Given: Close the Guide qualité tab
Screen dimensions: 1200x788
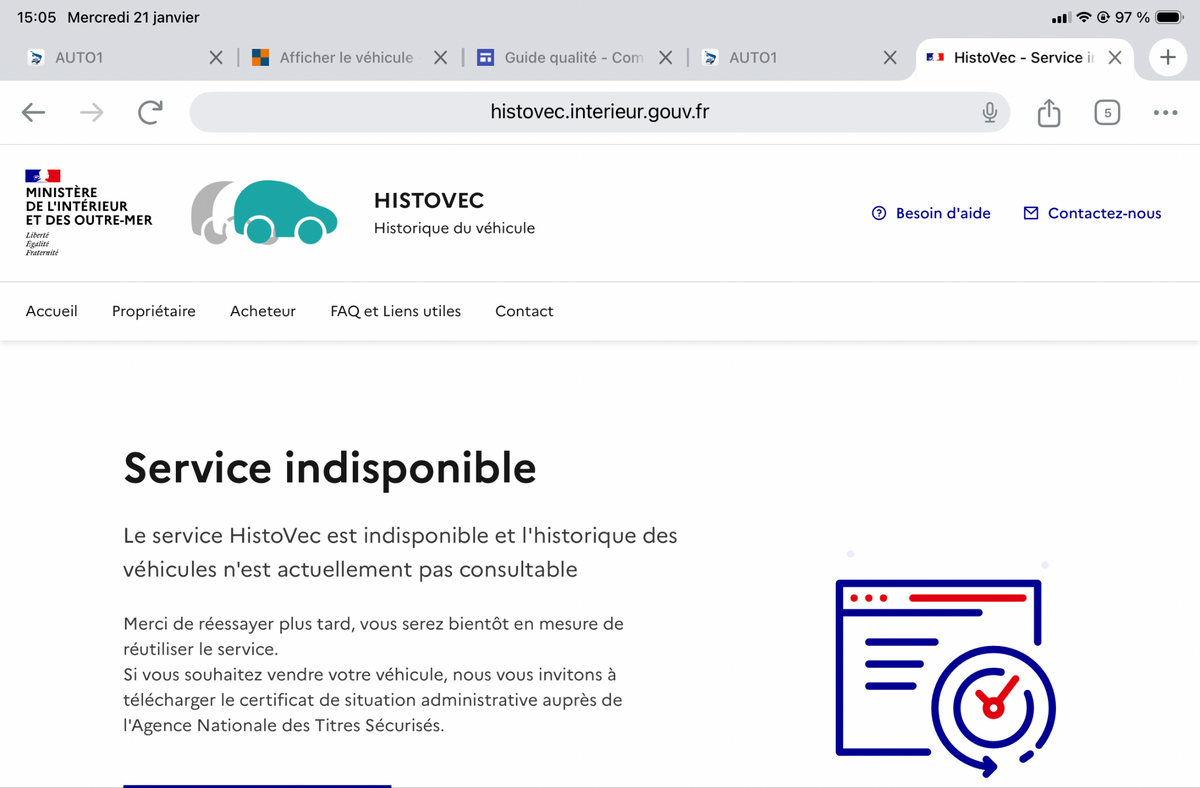Looking at the screenshot, I should [x=666, y=58].
